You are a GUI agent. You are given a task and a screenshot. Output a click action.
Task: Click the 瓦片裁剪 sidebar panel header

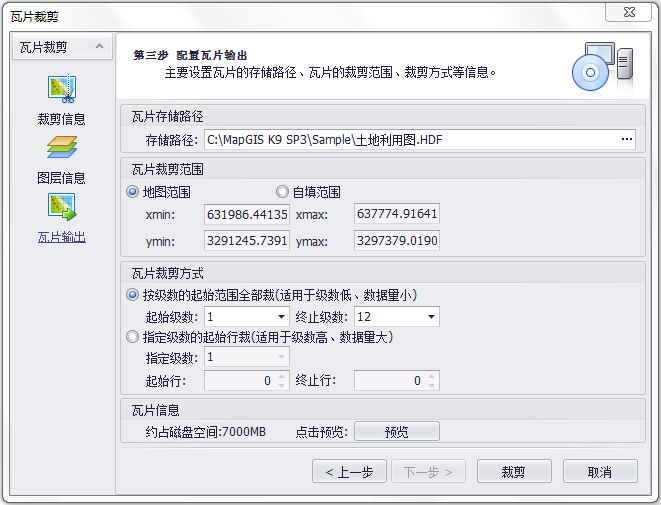(62, 47)
